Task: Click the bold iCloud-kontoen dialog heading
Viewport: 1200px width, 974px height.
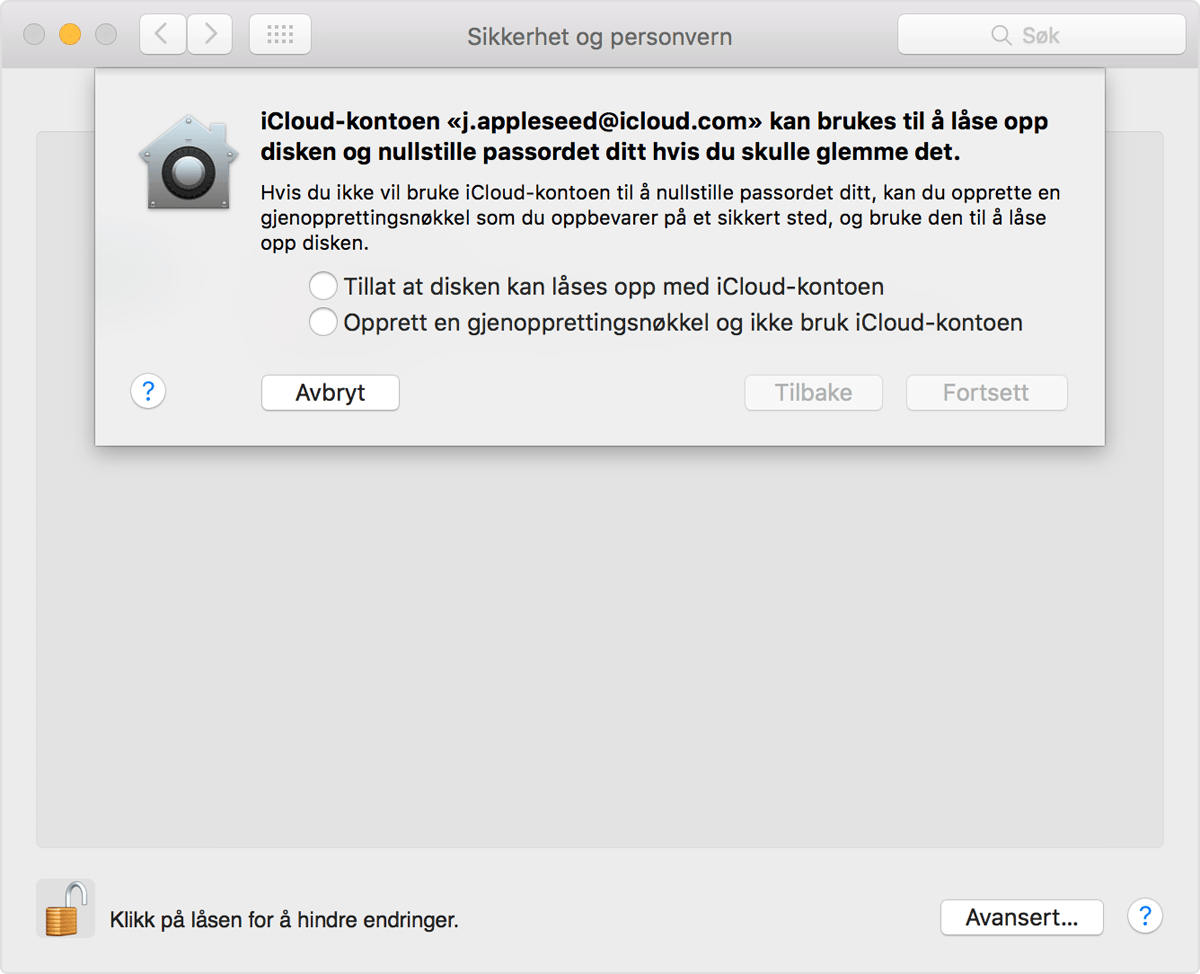Action: [x=654, y=137]
